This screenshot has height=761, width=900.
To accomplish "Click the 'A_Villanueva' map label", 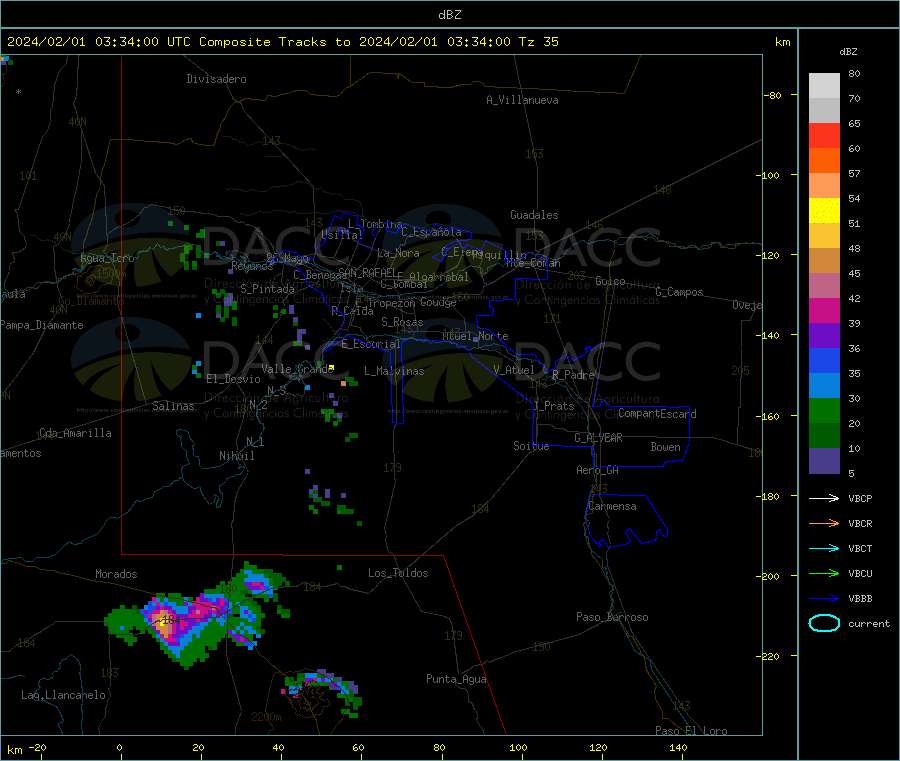I will [x=522, y=100].
